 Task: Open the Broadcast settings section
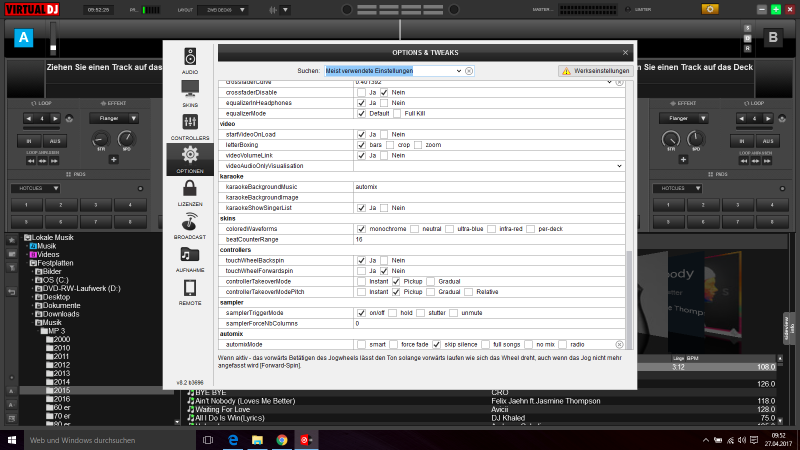[x=190, y=226]
